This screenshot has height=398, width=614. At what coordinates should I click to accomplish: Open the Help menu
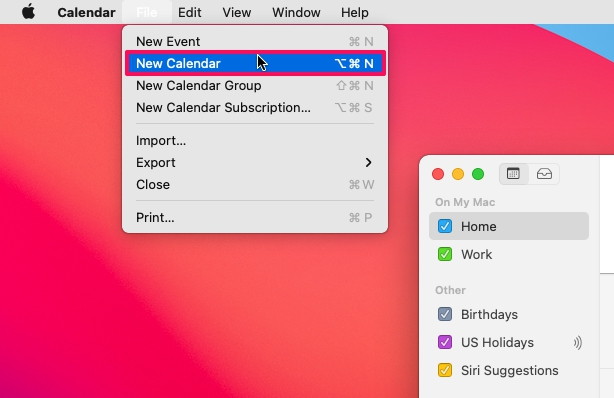pyautogui.click(x=354, y=13)
